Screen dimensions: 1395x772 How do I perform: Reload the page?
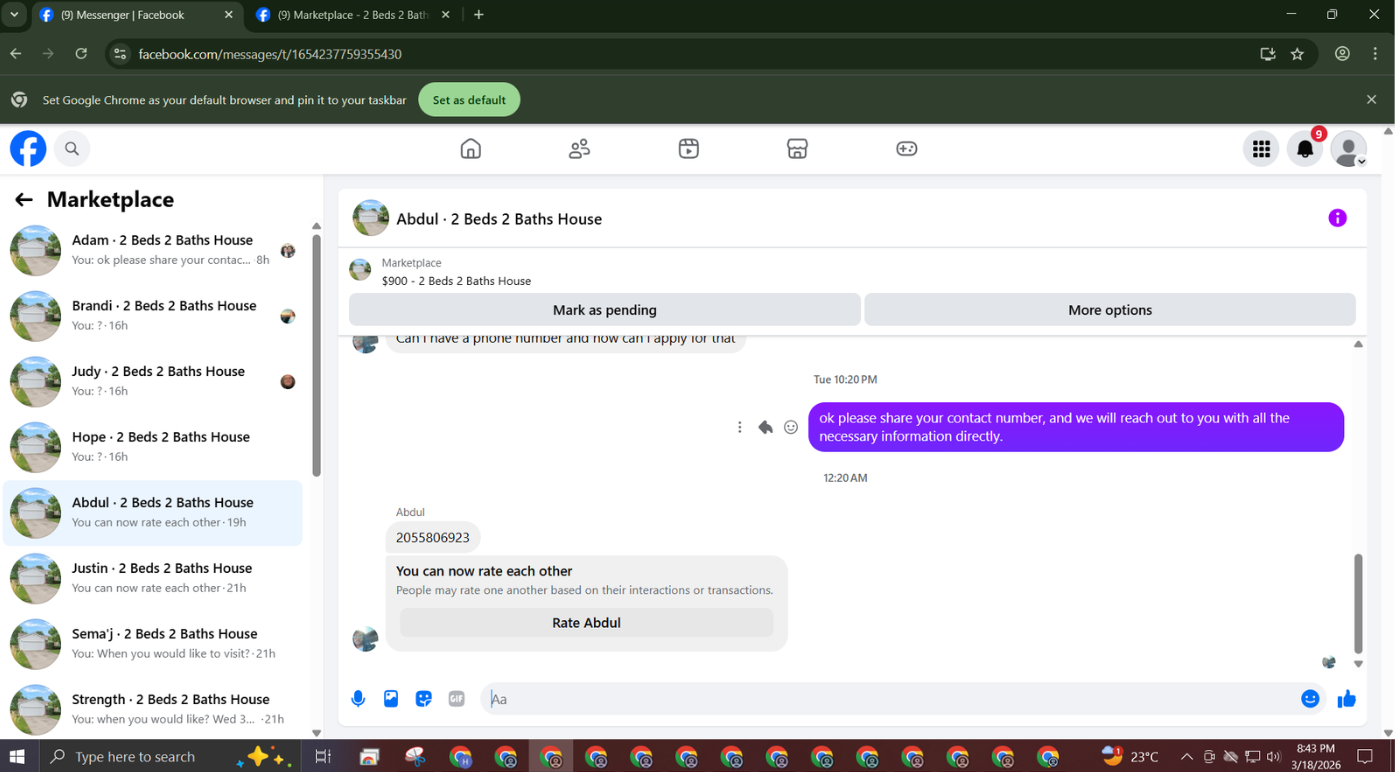(x=81, y=54)
